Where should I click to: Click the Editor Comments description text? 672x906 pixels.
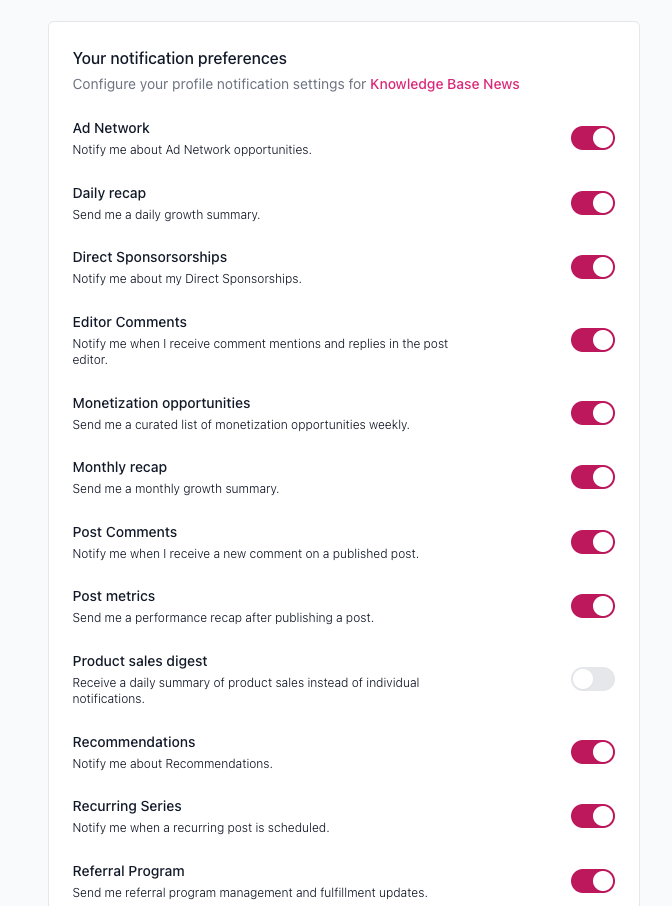point(260,351)
